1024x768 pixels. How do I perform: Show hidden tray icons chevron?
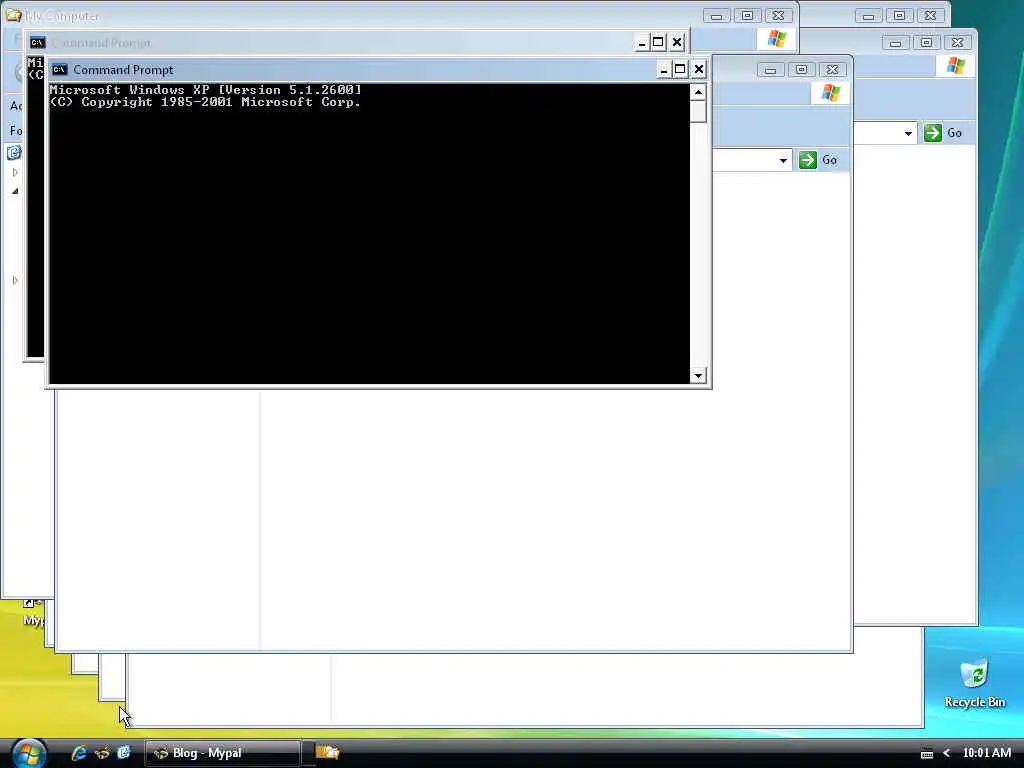[946, 753]
